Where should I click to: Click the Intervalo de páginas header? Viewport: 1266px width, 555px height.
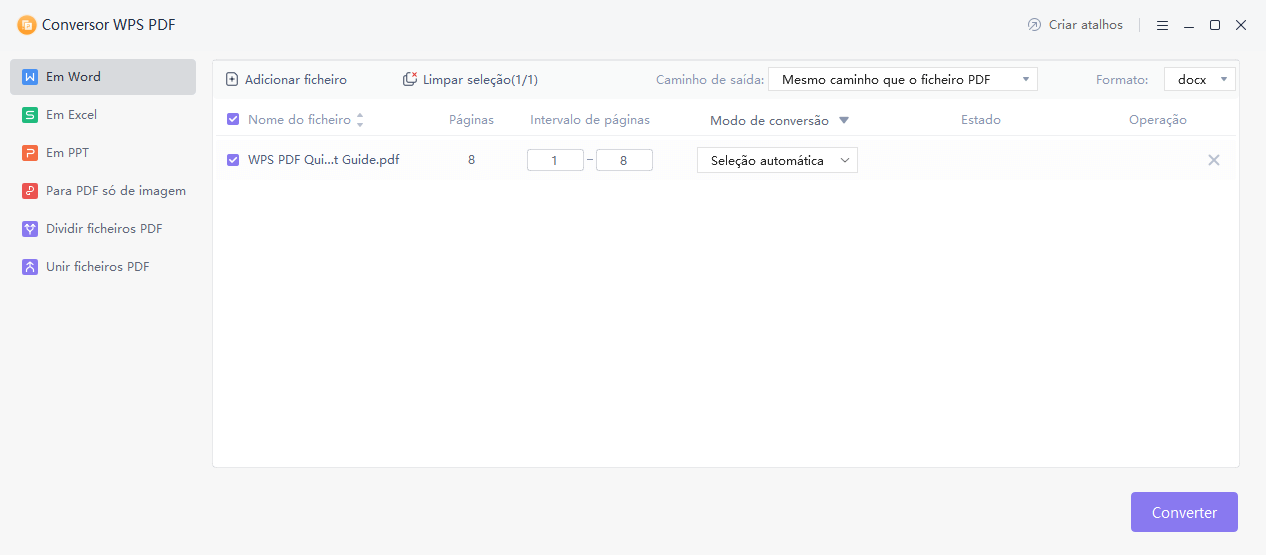click(x=590, y=120)
